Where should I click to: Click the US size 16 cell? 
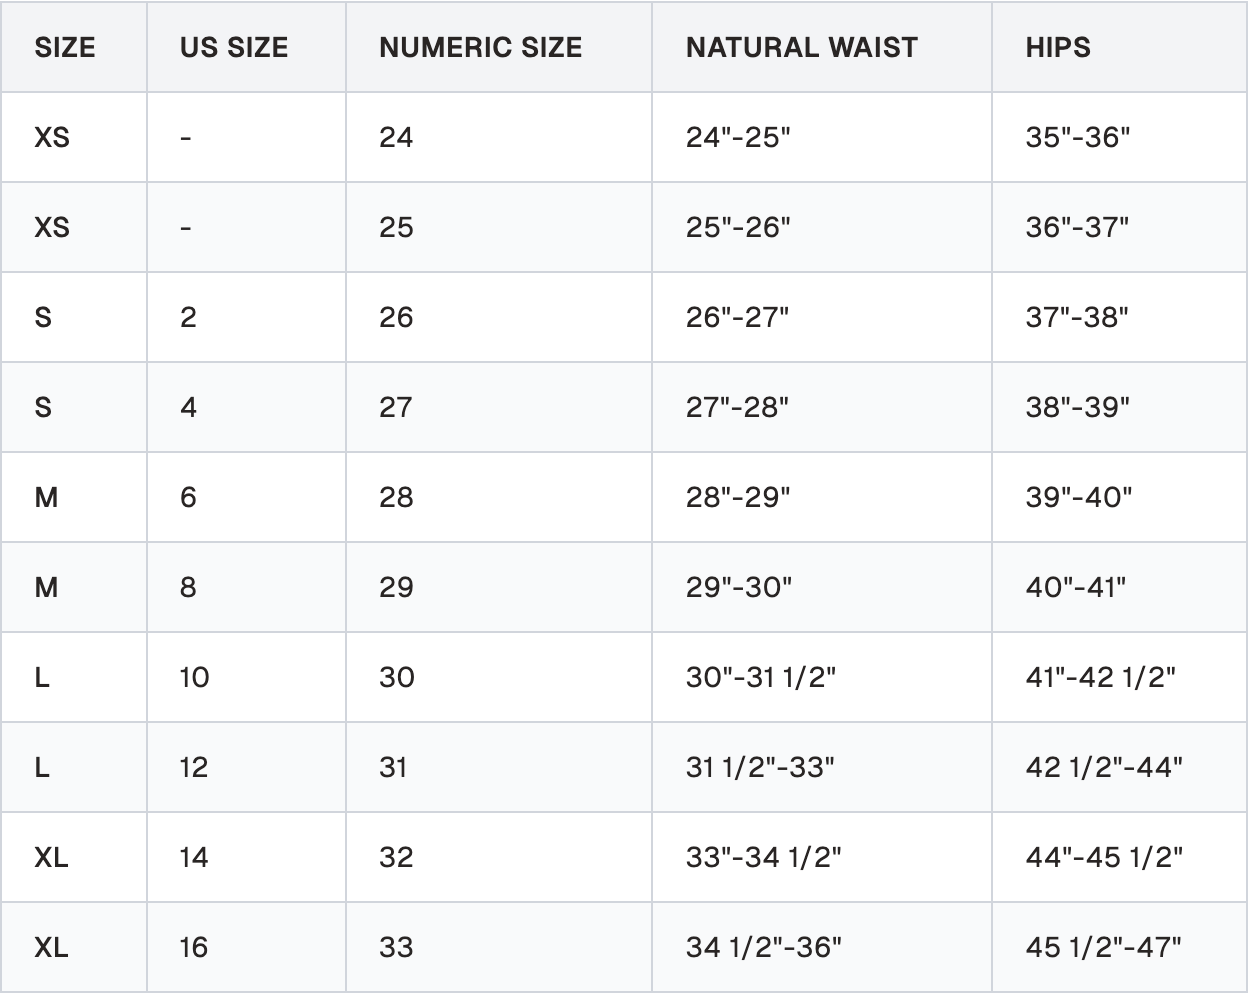[247, 947]
